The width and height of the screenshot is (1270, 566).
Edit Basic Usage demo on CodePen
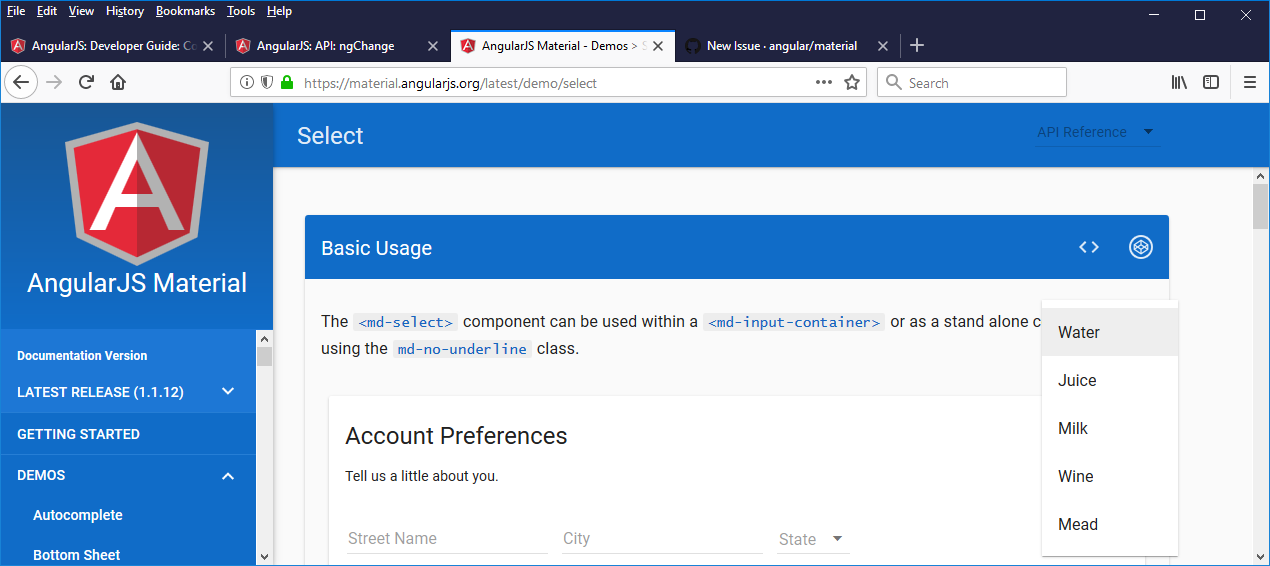point(1141,247)
